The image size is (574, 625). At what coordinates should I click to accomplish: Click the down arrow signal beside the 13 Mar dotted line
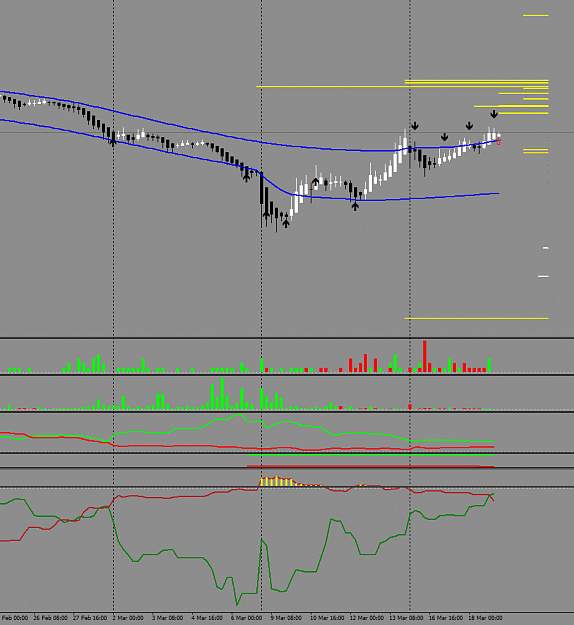[x=415, y=126]
